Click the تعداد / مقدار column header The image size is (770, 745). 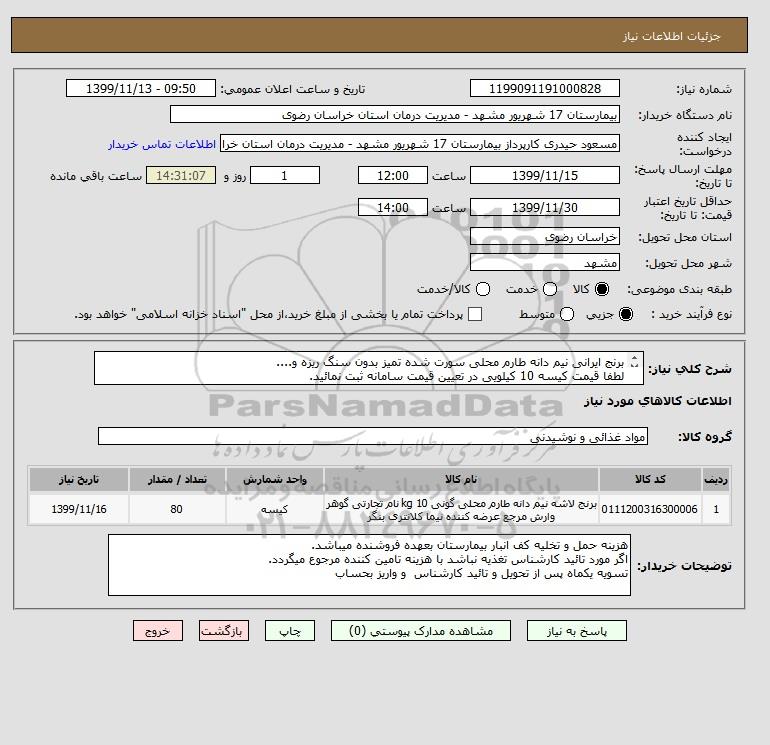(x=177, y=479)
